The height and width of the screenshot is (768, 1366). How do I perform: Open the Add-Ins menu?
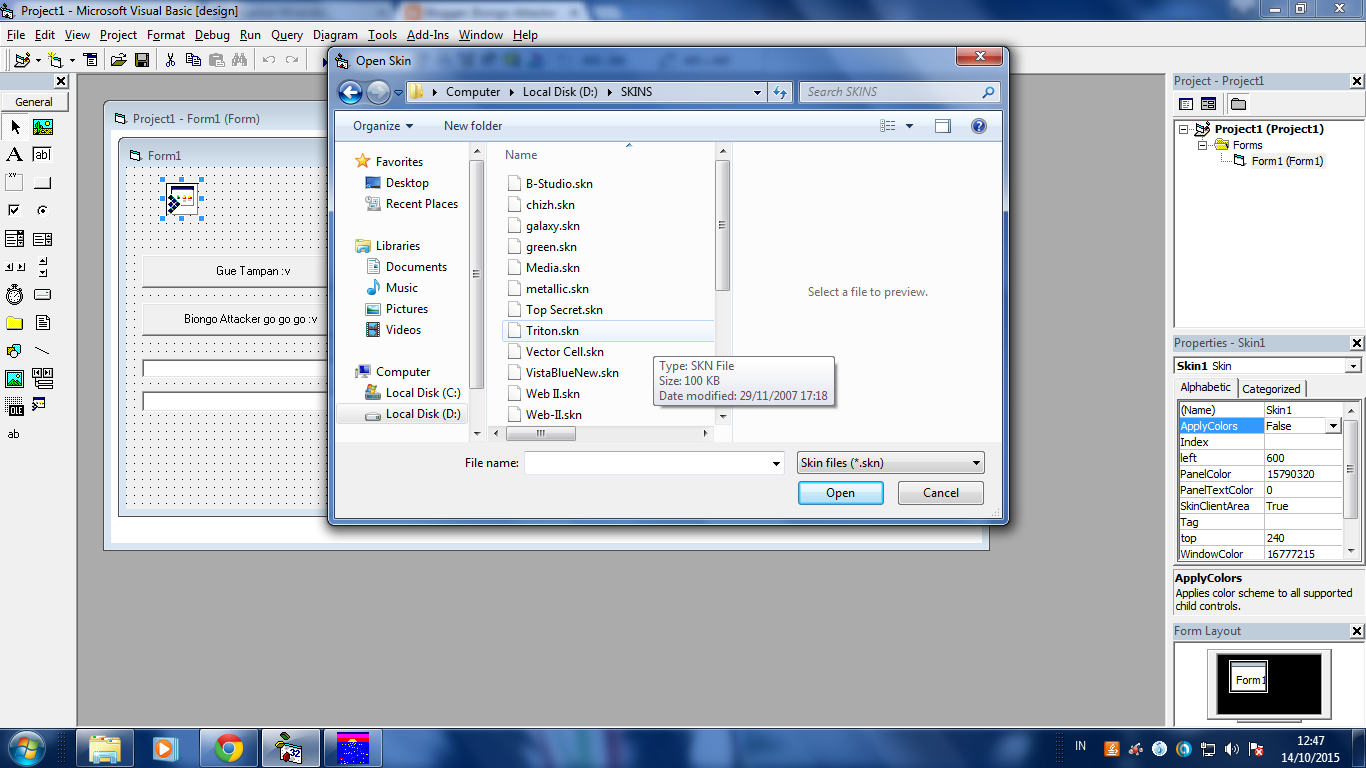click(428, 34)
